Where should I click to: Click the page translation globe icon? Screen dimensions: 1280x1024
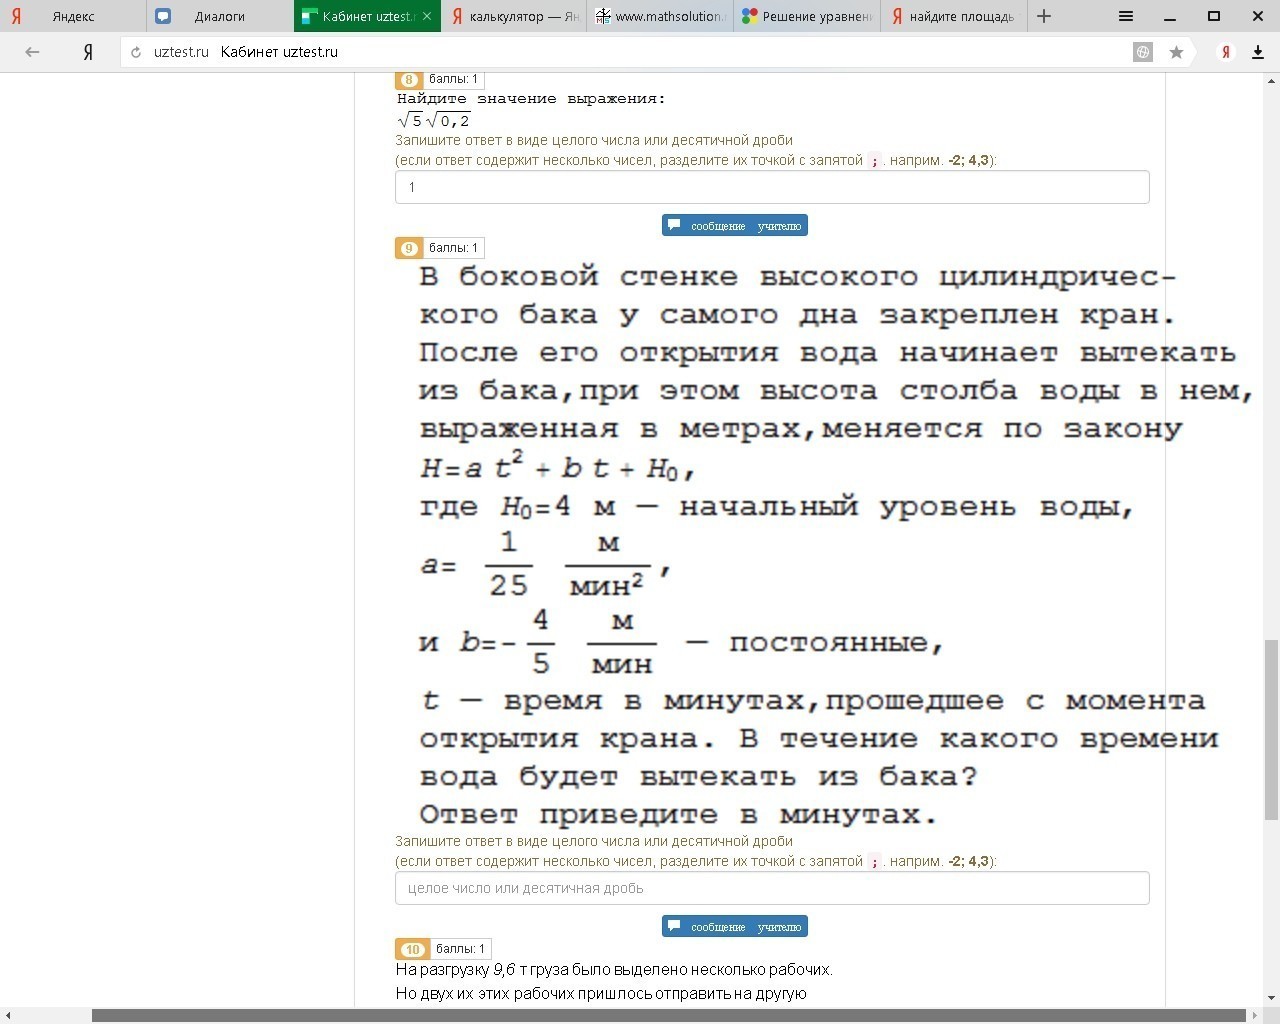(1143, 52)
